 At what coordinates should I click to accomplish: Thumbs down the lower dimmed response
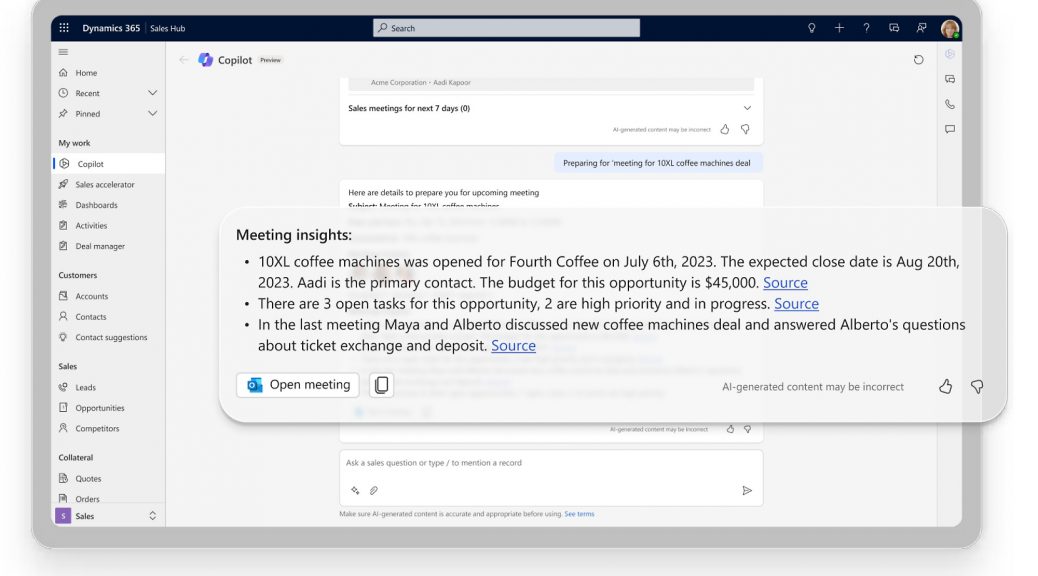pos(747,429)
